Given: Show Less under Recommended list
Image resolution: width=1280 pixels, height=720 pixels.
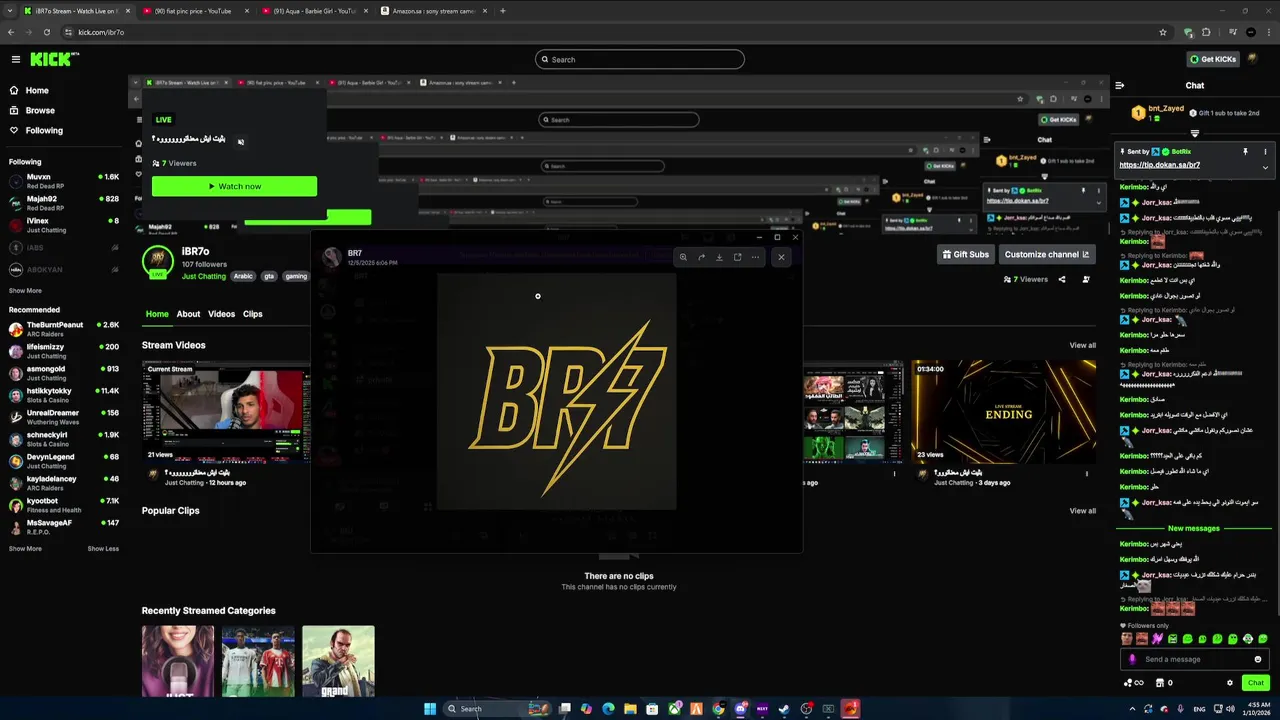Looking at the screenshot, I should [x=103, y=549].
